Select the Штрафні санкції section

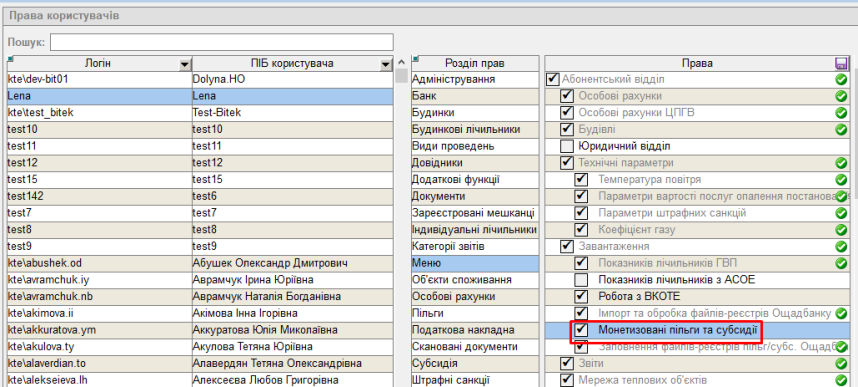click(475, 380)
